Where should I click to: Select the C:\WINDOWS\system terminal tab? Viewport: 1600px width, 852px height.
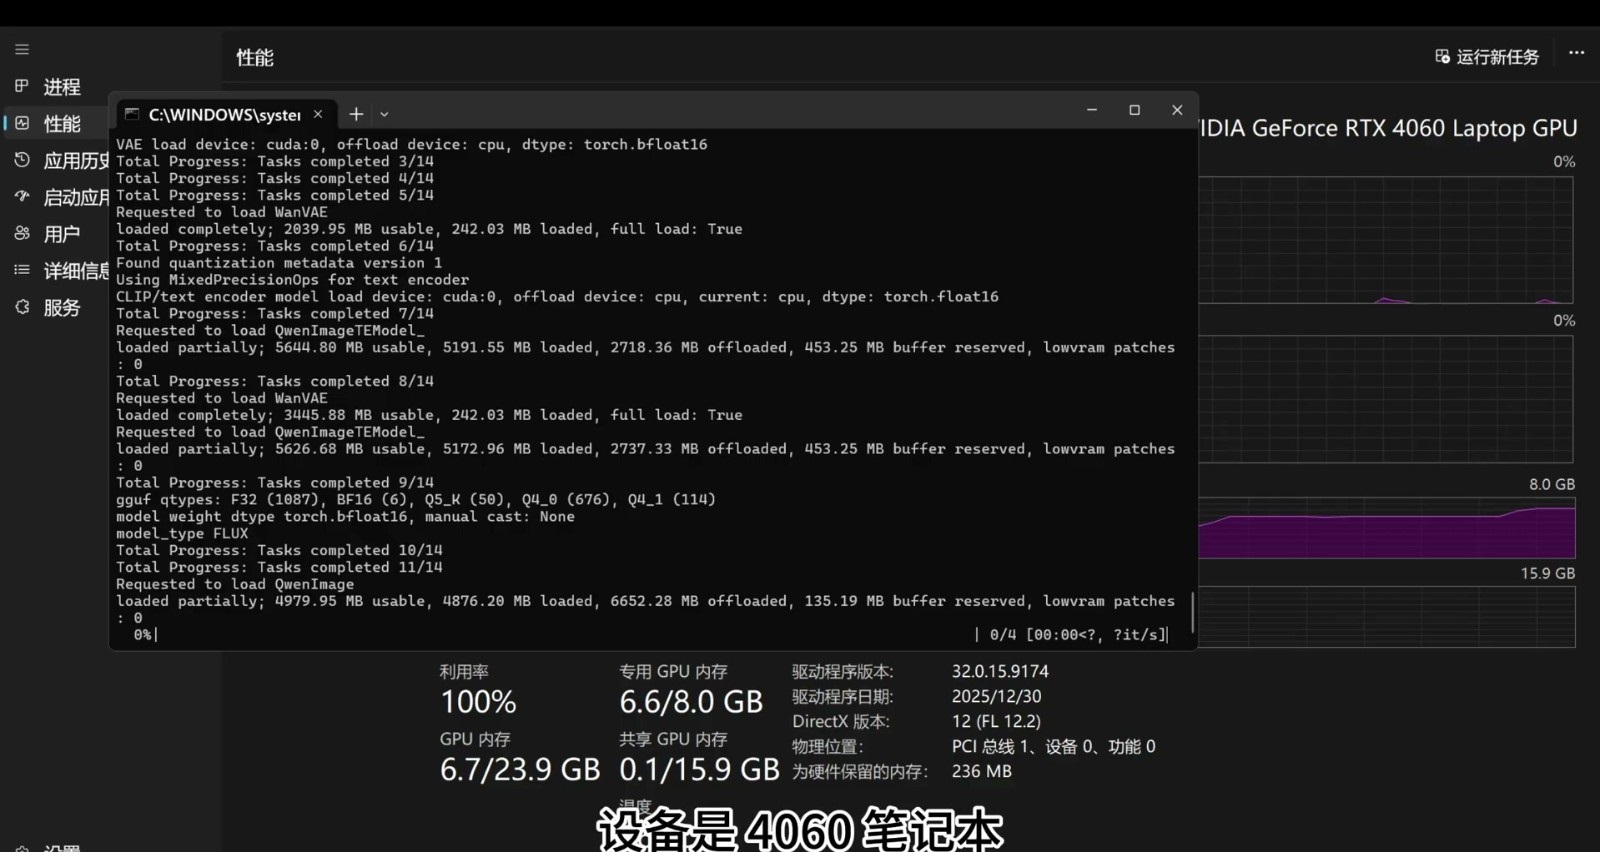point(225,114)
